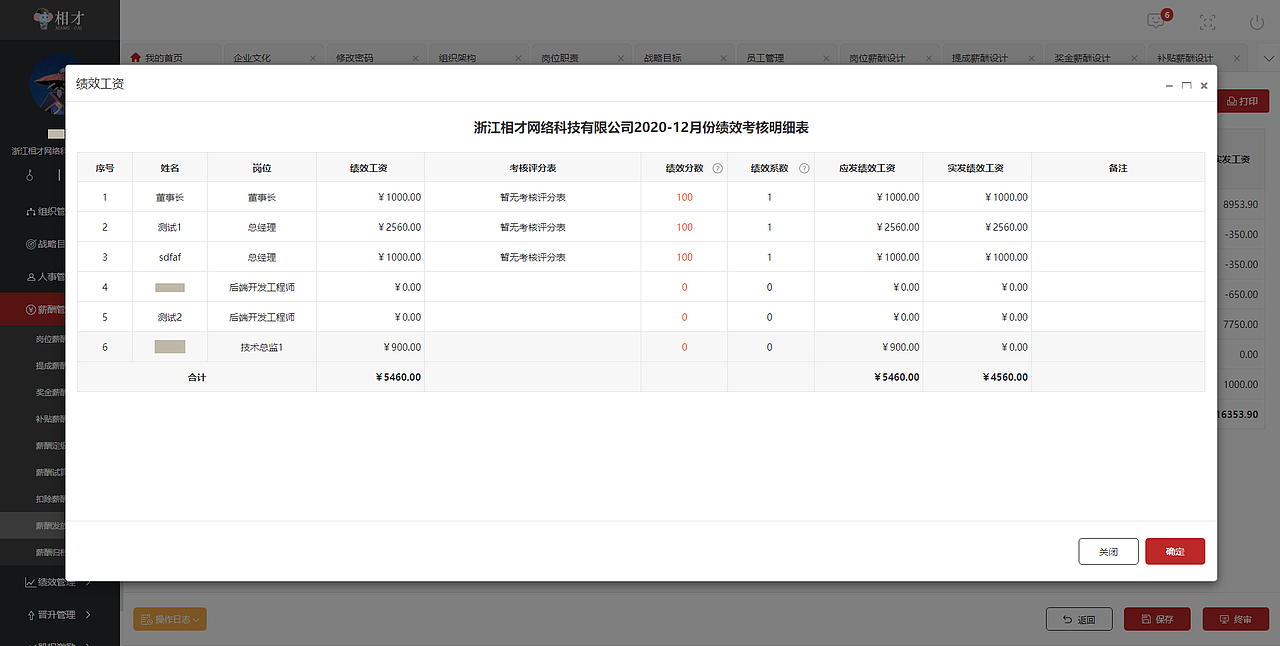This screenshot has width=1280, height=646.
Task: Click the power logout icon at top right
Action: (1256, 20)
